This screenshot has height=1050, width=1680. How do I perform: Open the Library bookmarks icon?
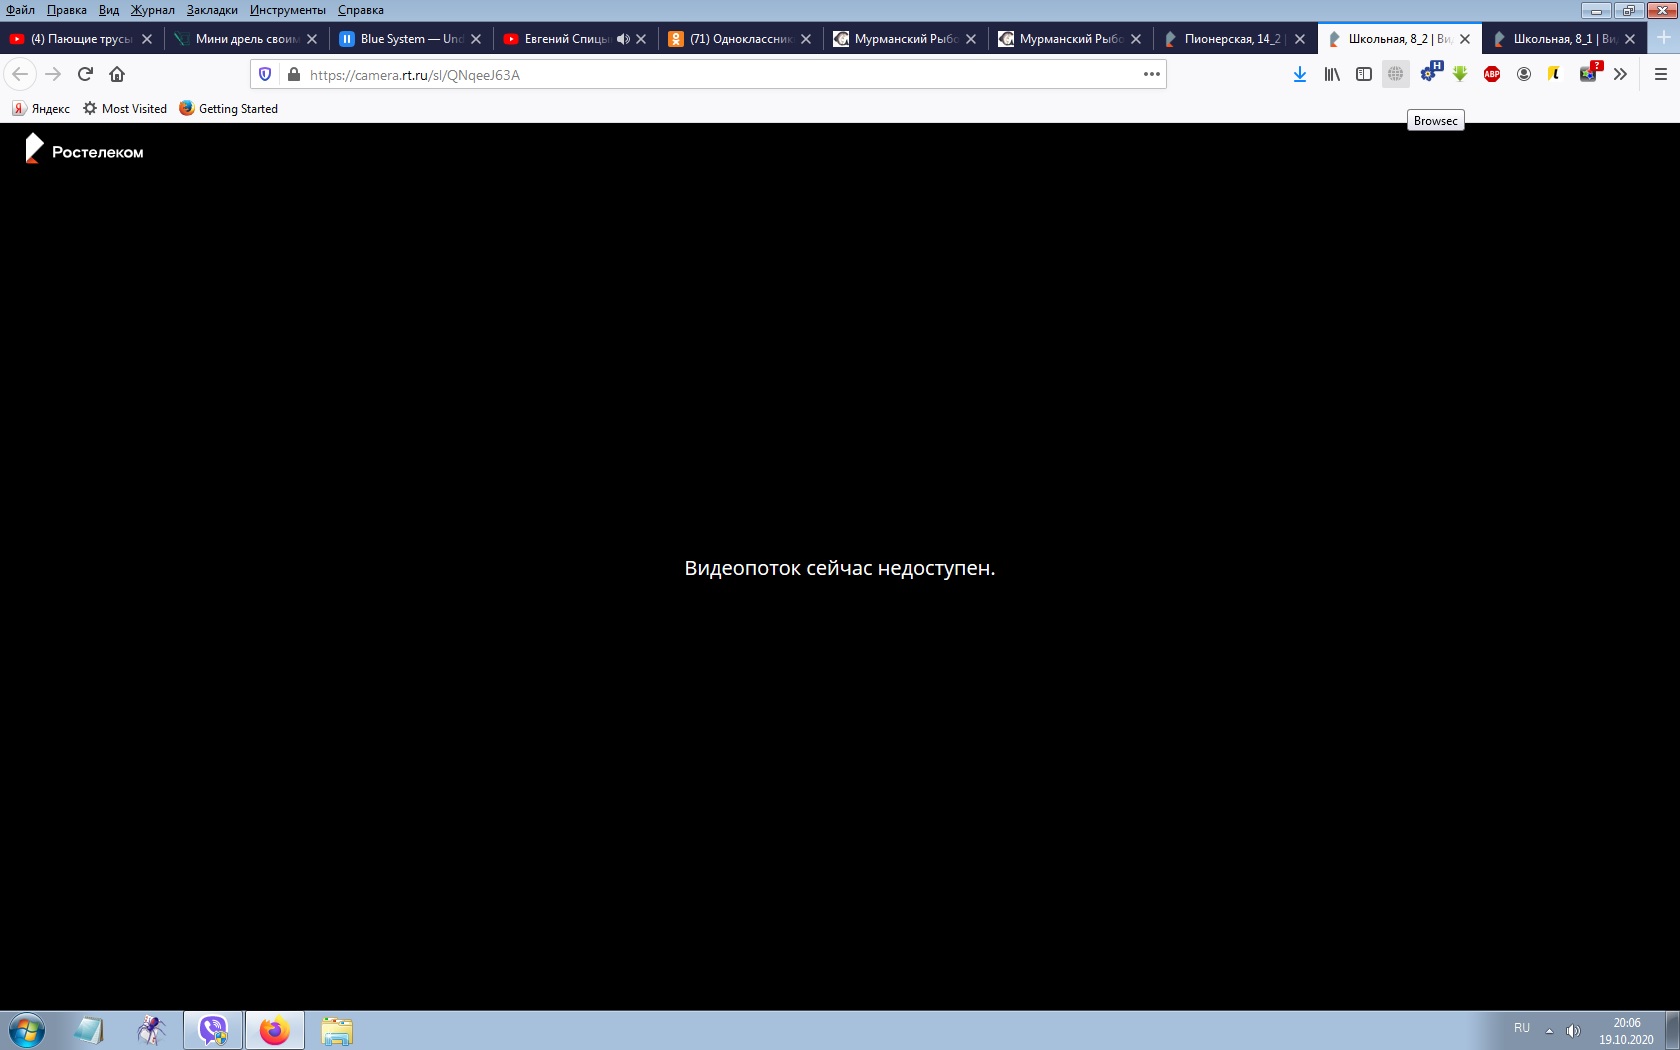click(x=1332, y=74)
